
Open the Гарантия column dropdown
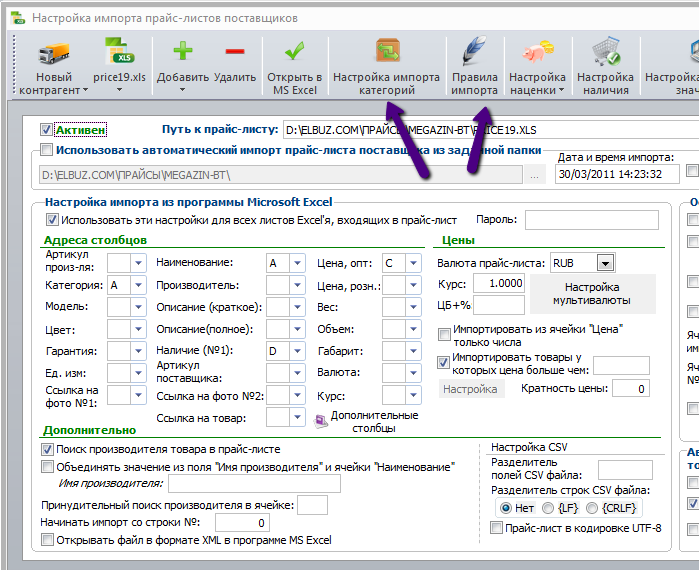coord(138,351)
